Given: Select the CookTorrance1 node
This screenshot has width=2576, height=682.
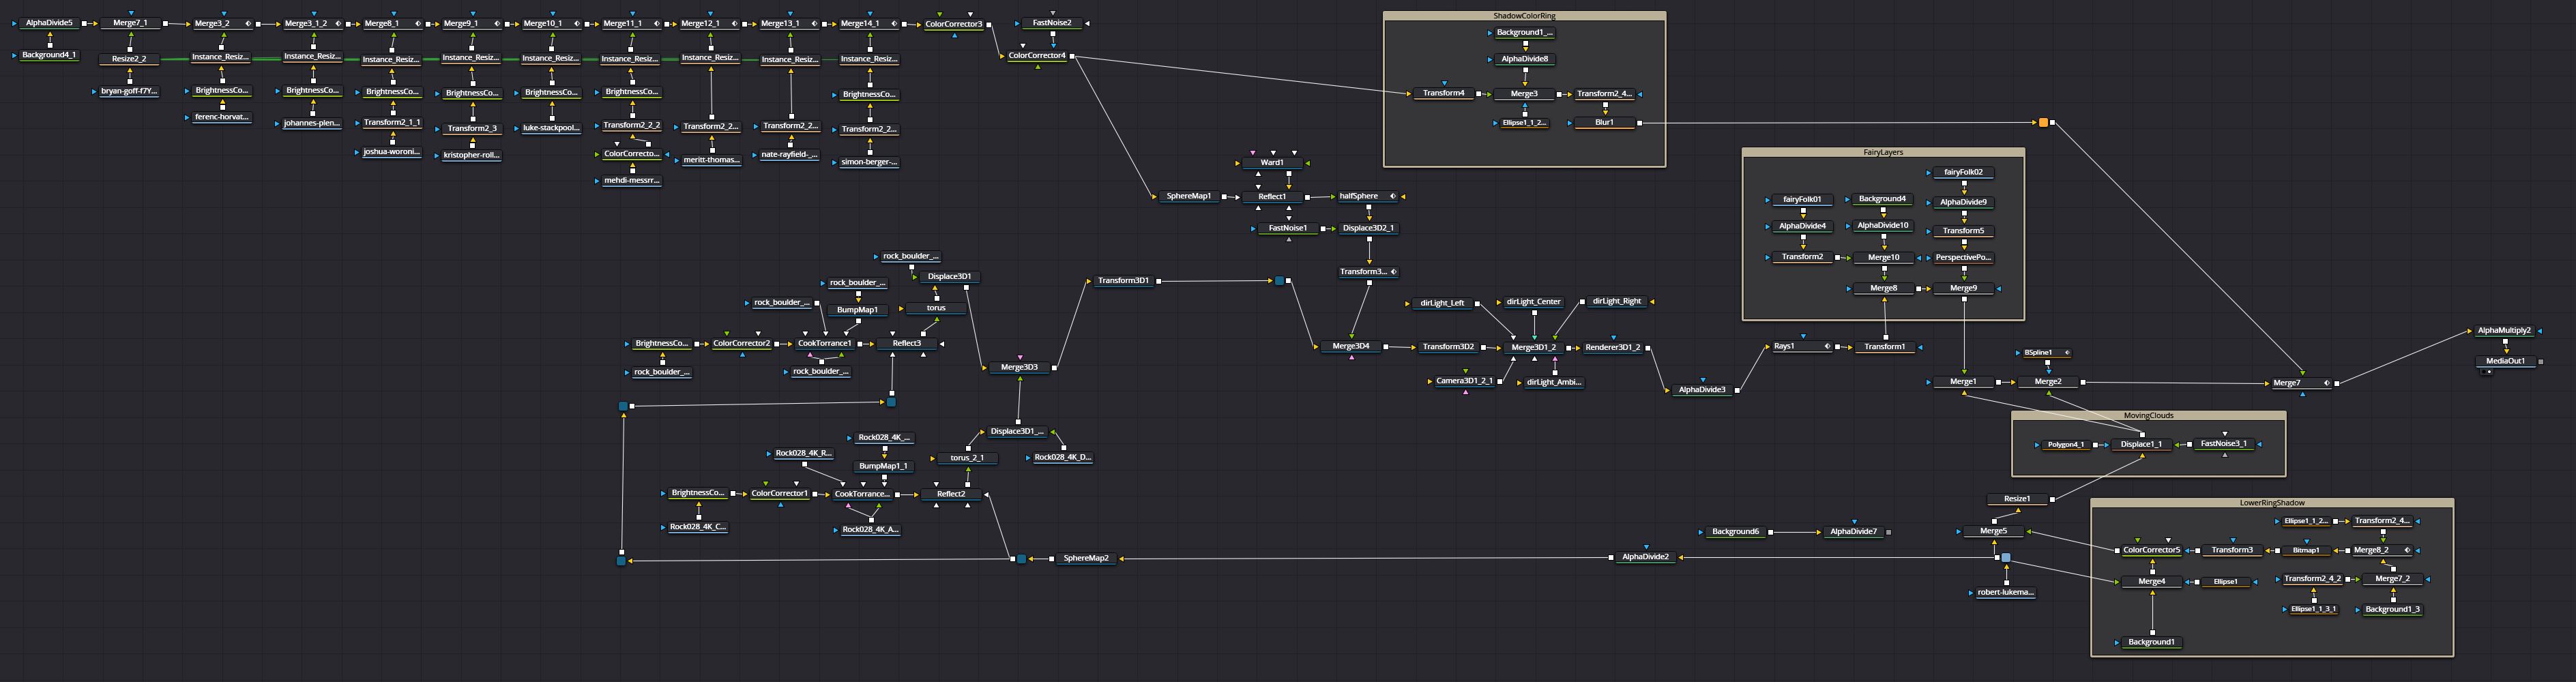Looking at the screenshot, I should click(825, 343).
